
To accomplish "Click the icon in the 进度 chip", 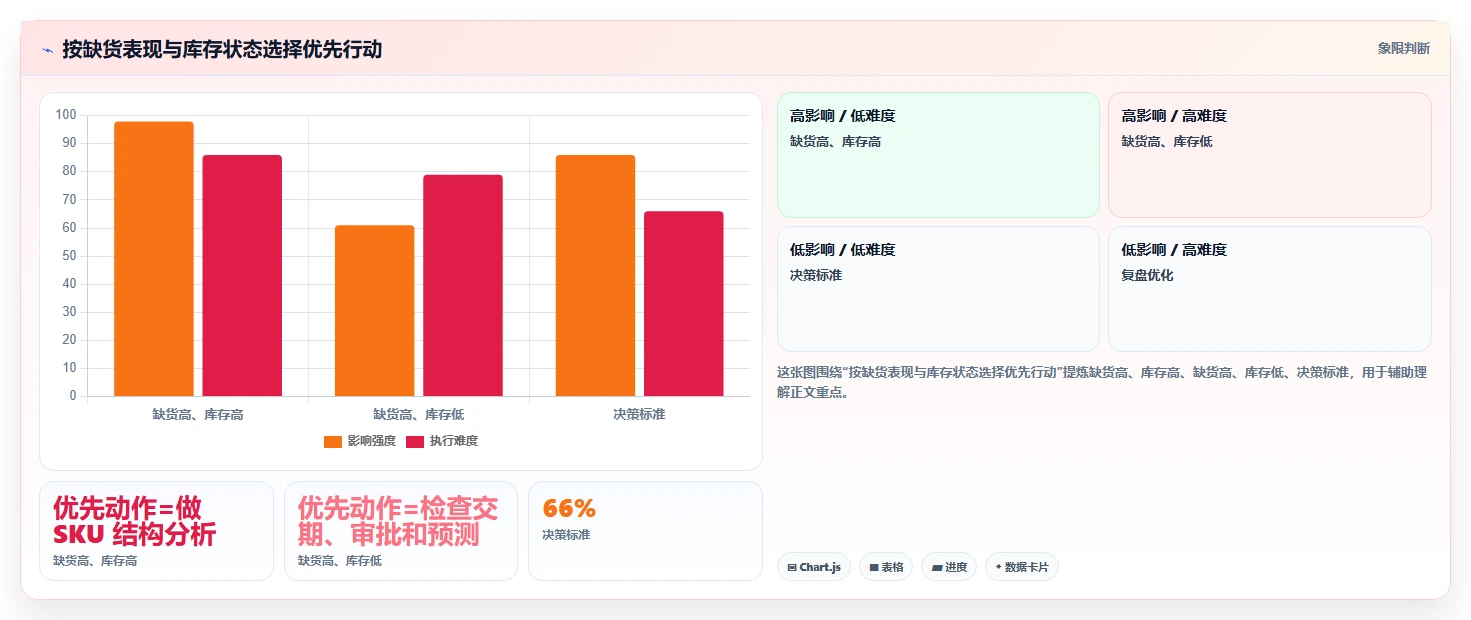I will 937,568.
